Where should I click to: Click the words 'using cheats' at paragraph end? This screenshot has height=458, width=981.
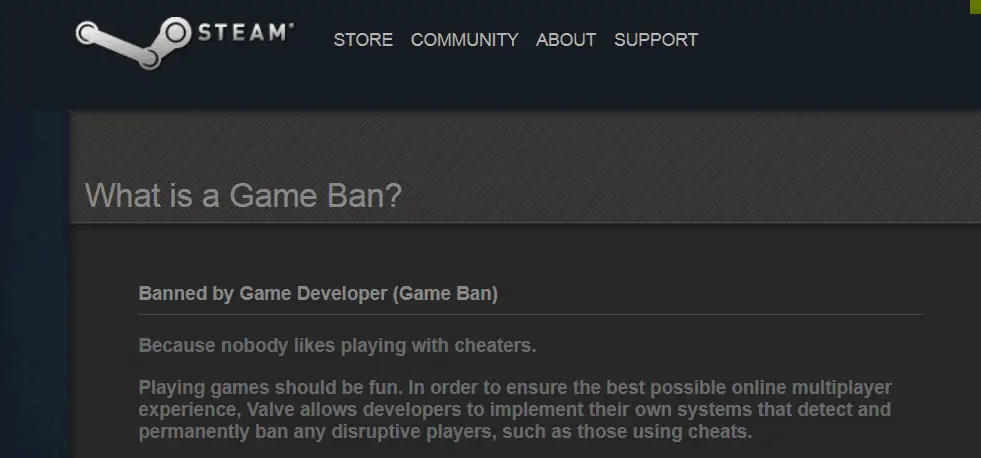point(697,432)
